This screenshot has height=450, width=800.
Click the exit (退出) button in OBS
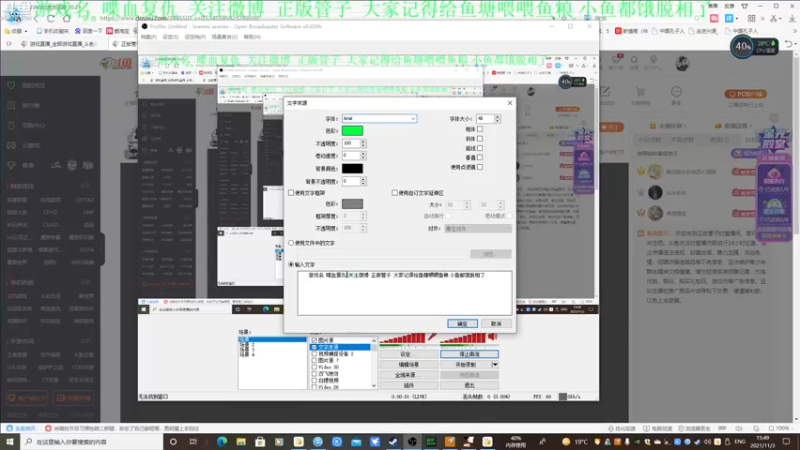click(x=469, y=386)
